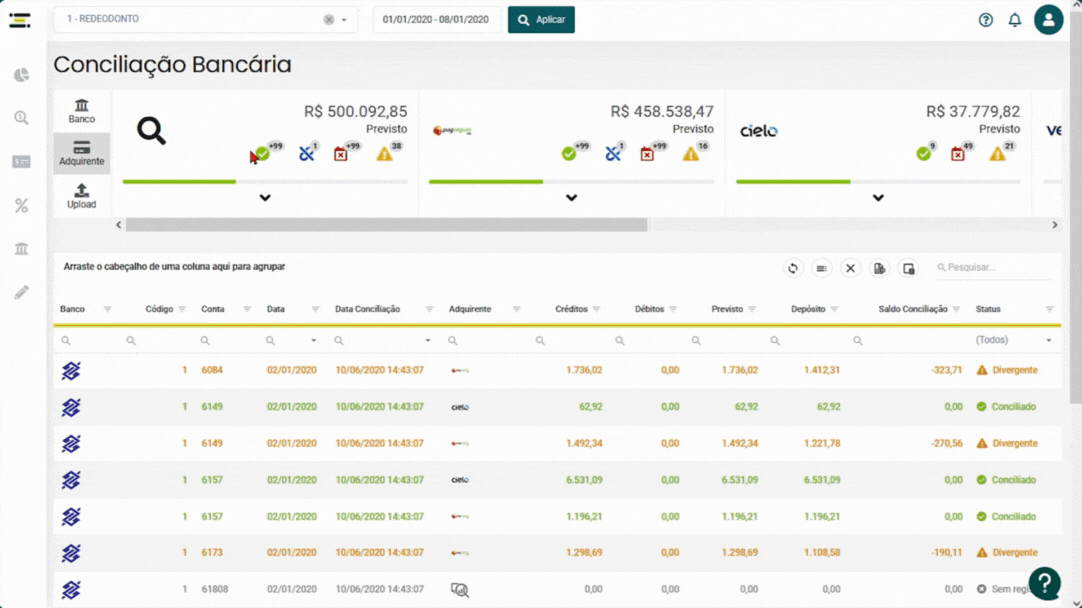
Task: Clear the REDEODONTO selection with X
Action: (328, 20)
